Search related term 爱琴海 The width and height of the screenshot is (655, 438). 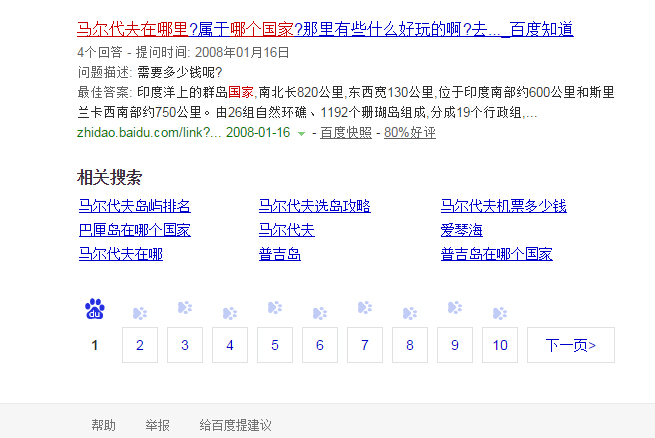[461, 230]
